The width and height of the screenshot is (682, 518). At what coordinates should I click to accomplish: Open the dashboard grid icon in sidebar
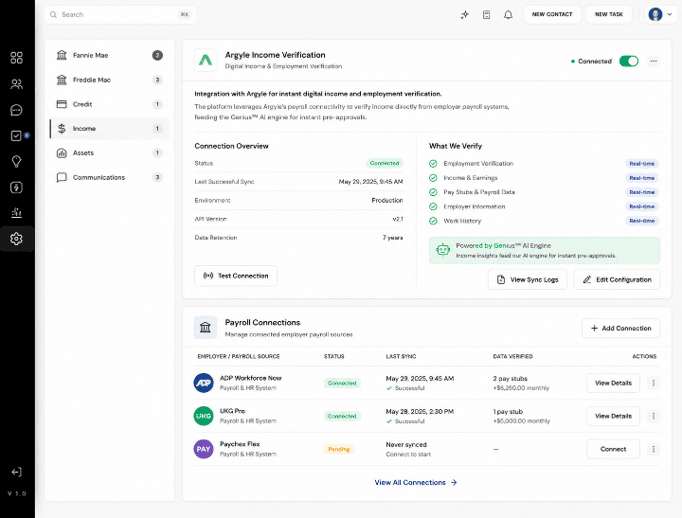[17, 57]
